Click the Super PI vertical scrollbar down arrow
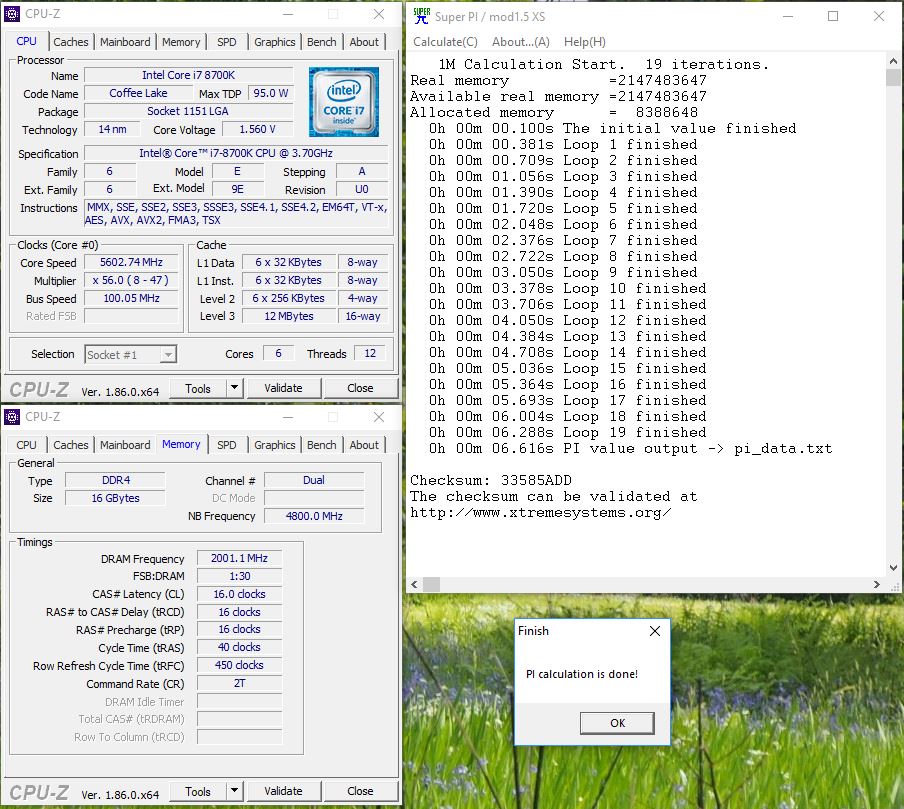 [x=893, y=567]
